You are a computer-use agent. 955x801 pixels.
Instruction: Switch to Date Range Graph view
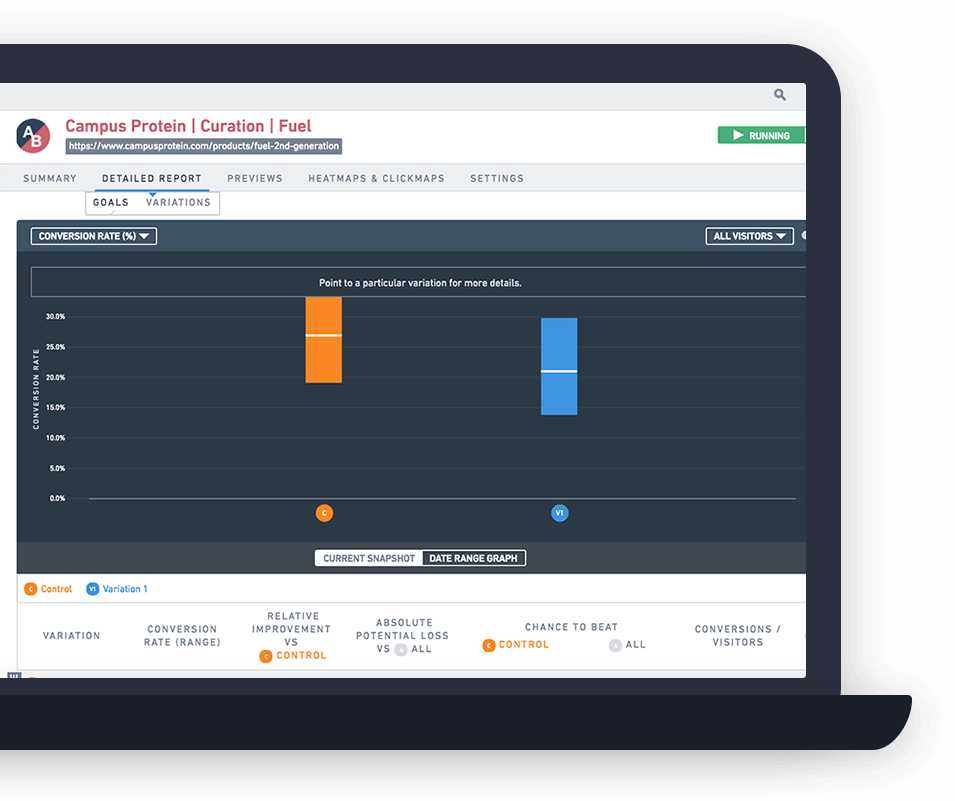473,558
